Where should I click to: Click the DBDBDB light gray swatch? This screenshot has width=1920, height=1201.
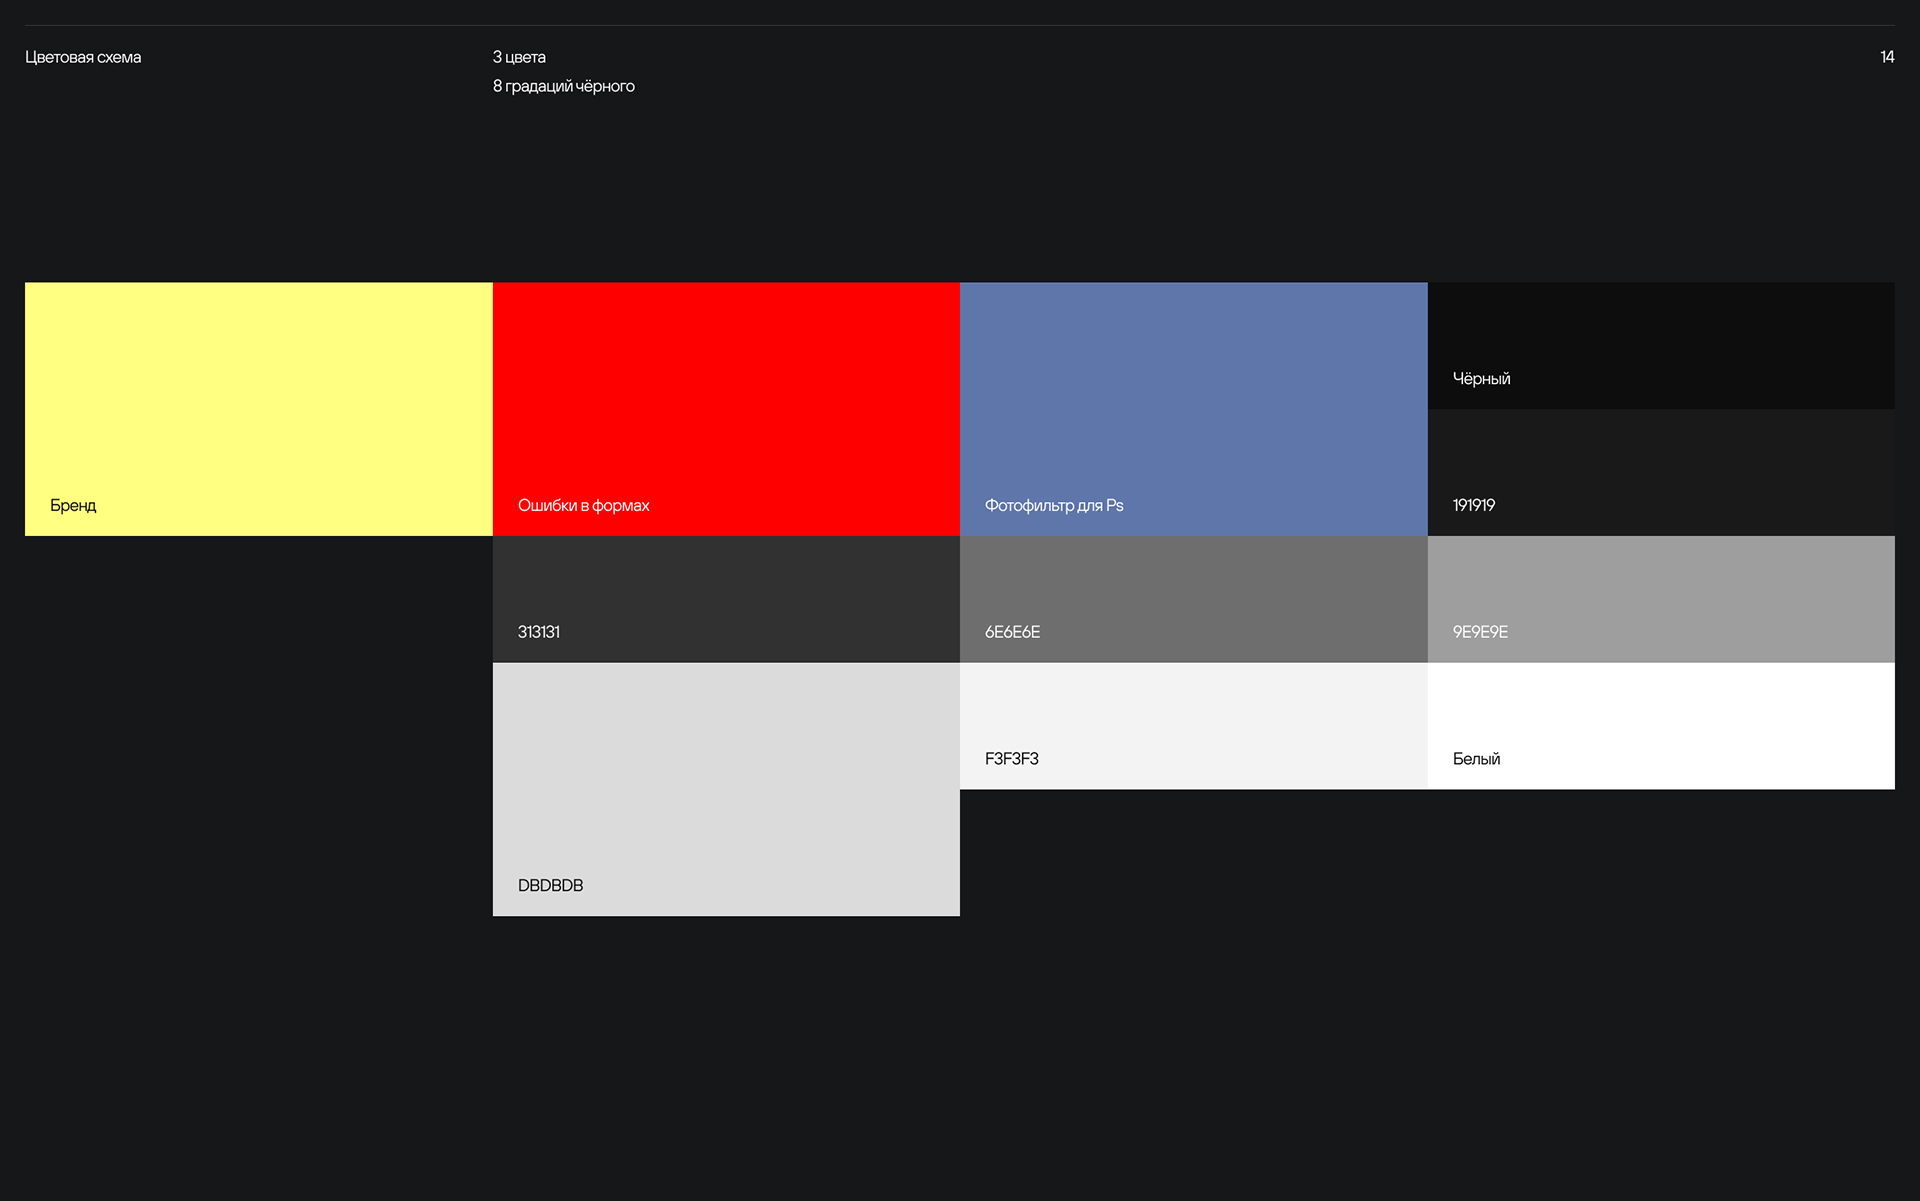point(726,780)
